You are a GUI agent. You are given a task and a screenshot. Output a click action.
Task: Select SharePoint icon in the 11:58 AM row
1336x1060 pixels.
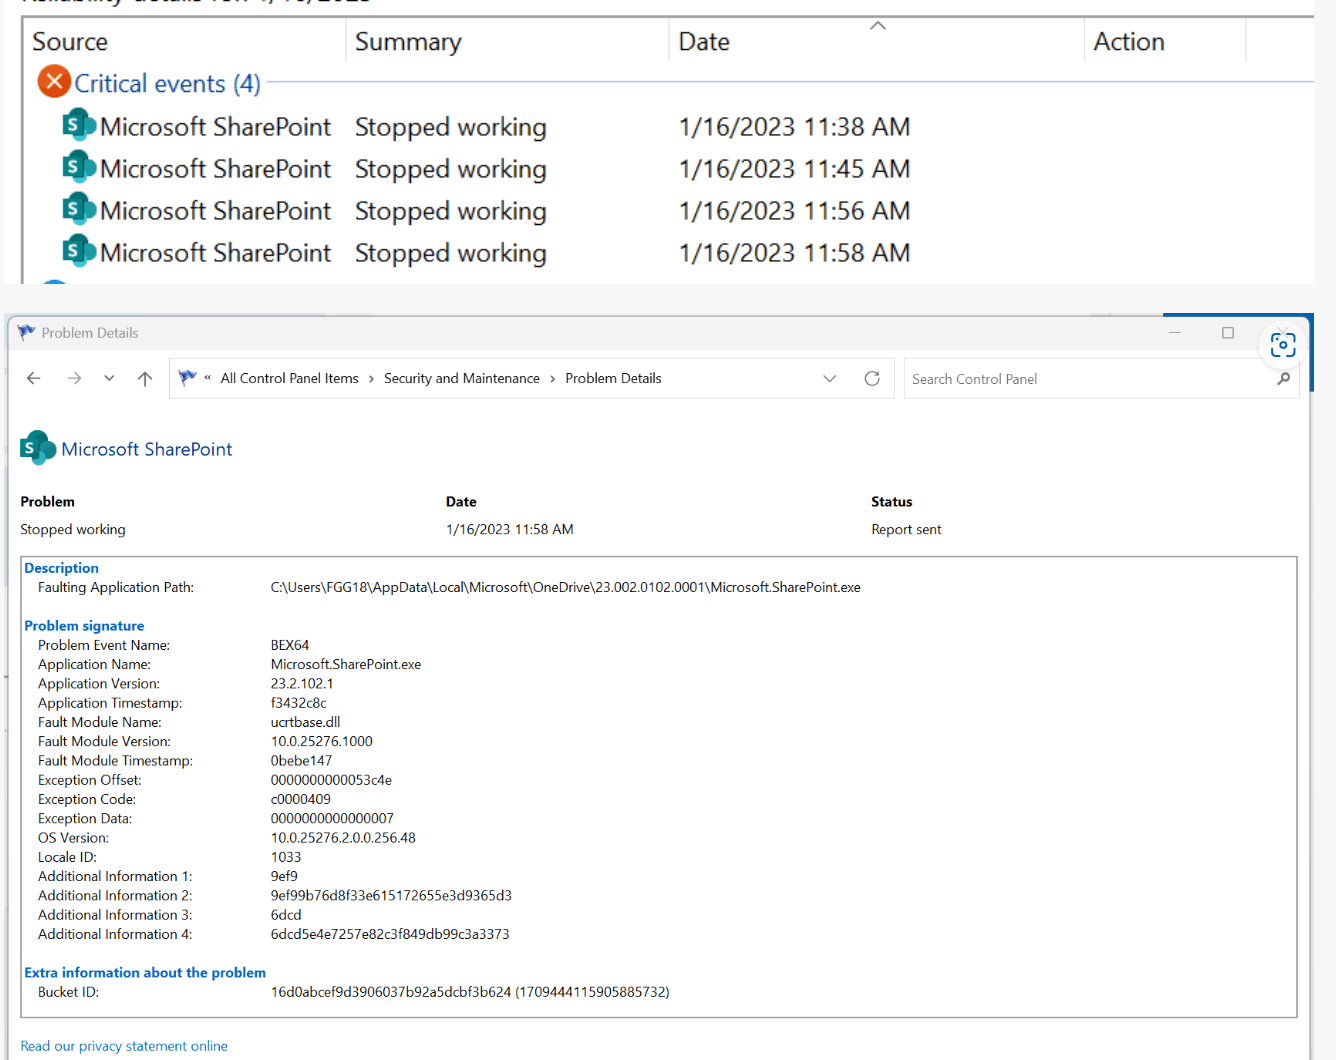[x=79, y=252]
